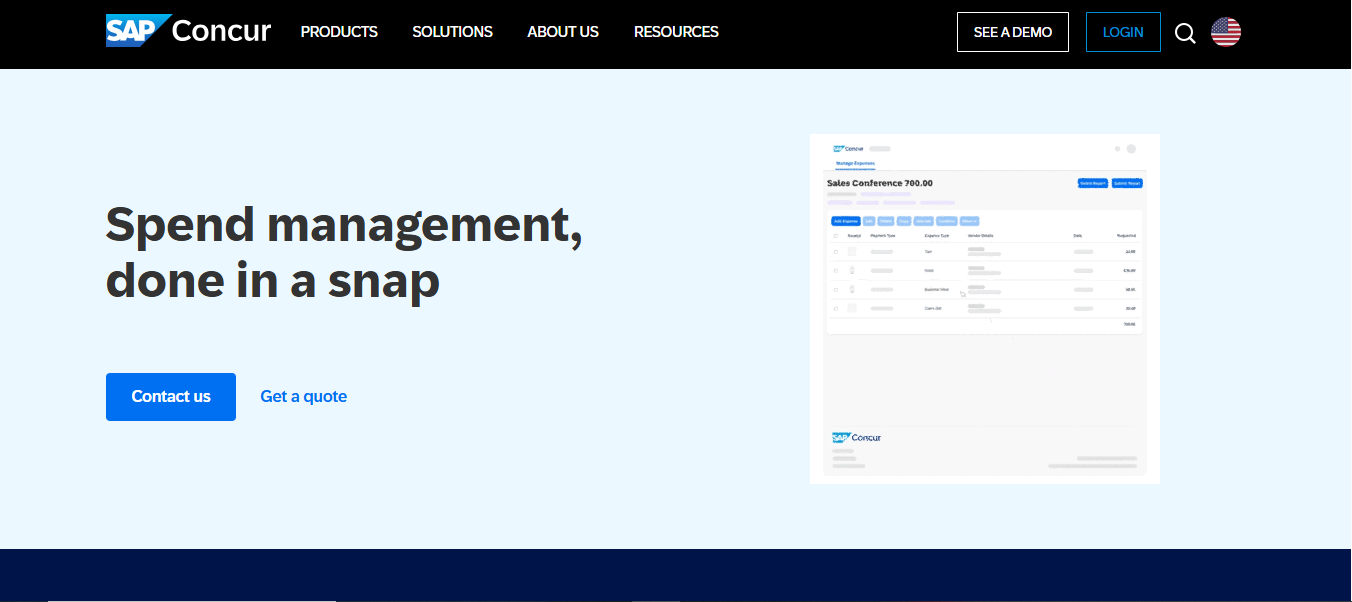Click the Submit Report button in the mockup
Viewport: 1352px width, 602px height.
point(1127,183)
